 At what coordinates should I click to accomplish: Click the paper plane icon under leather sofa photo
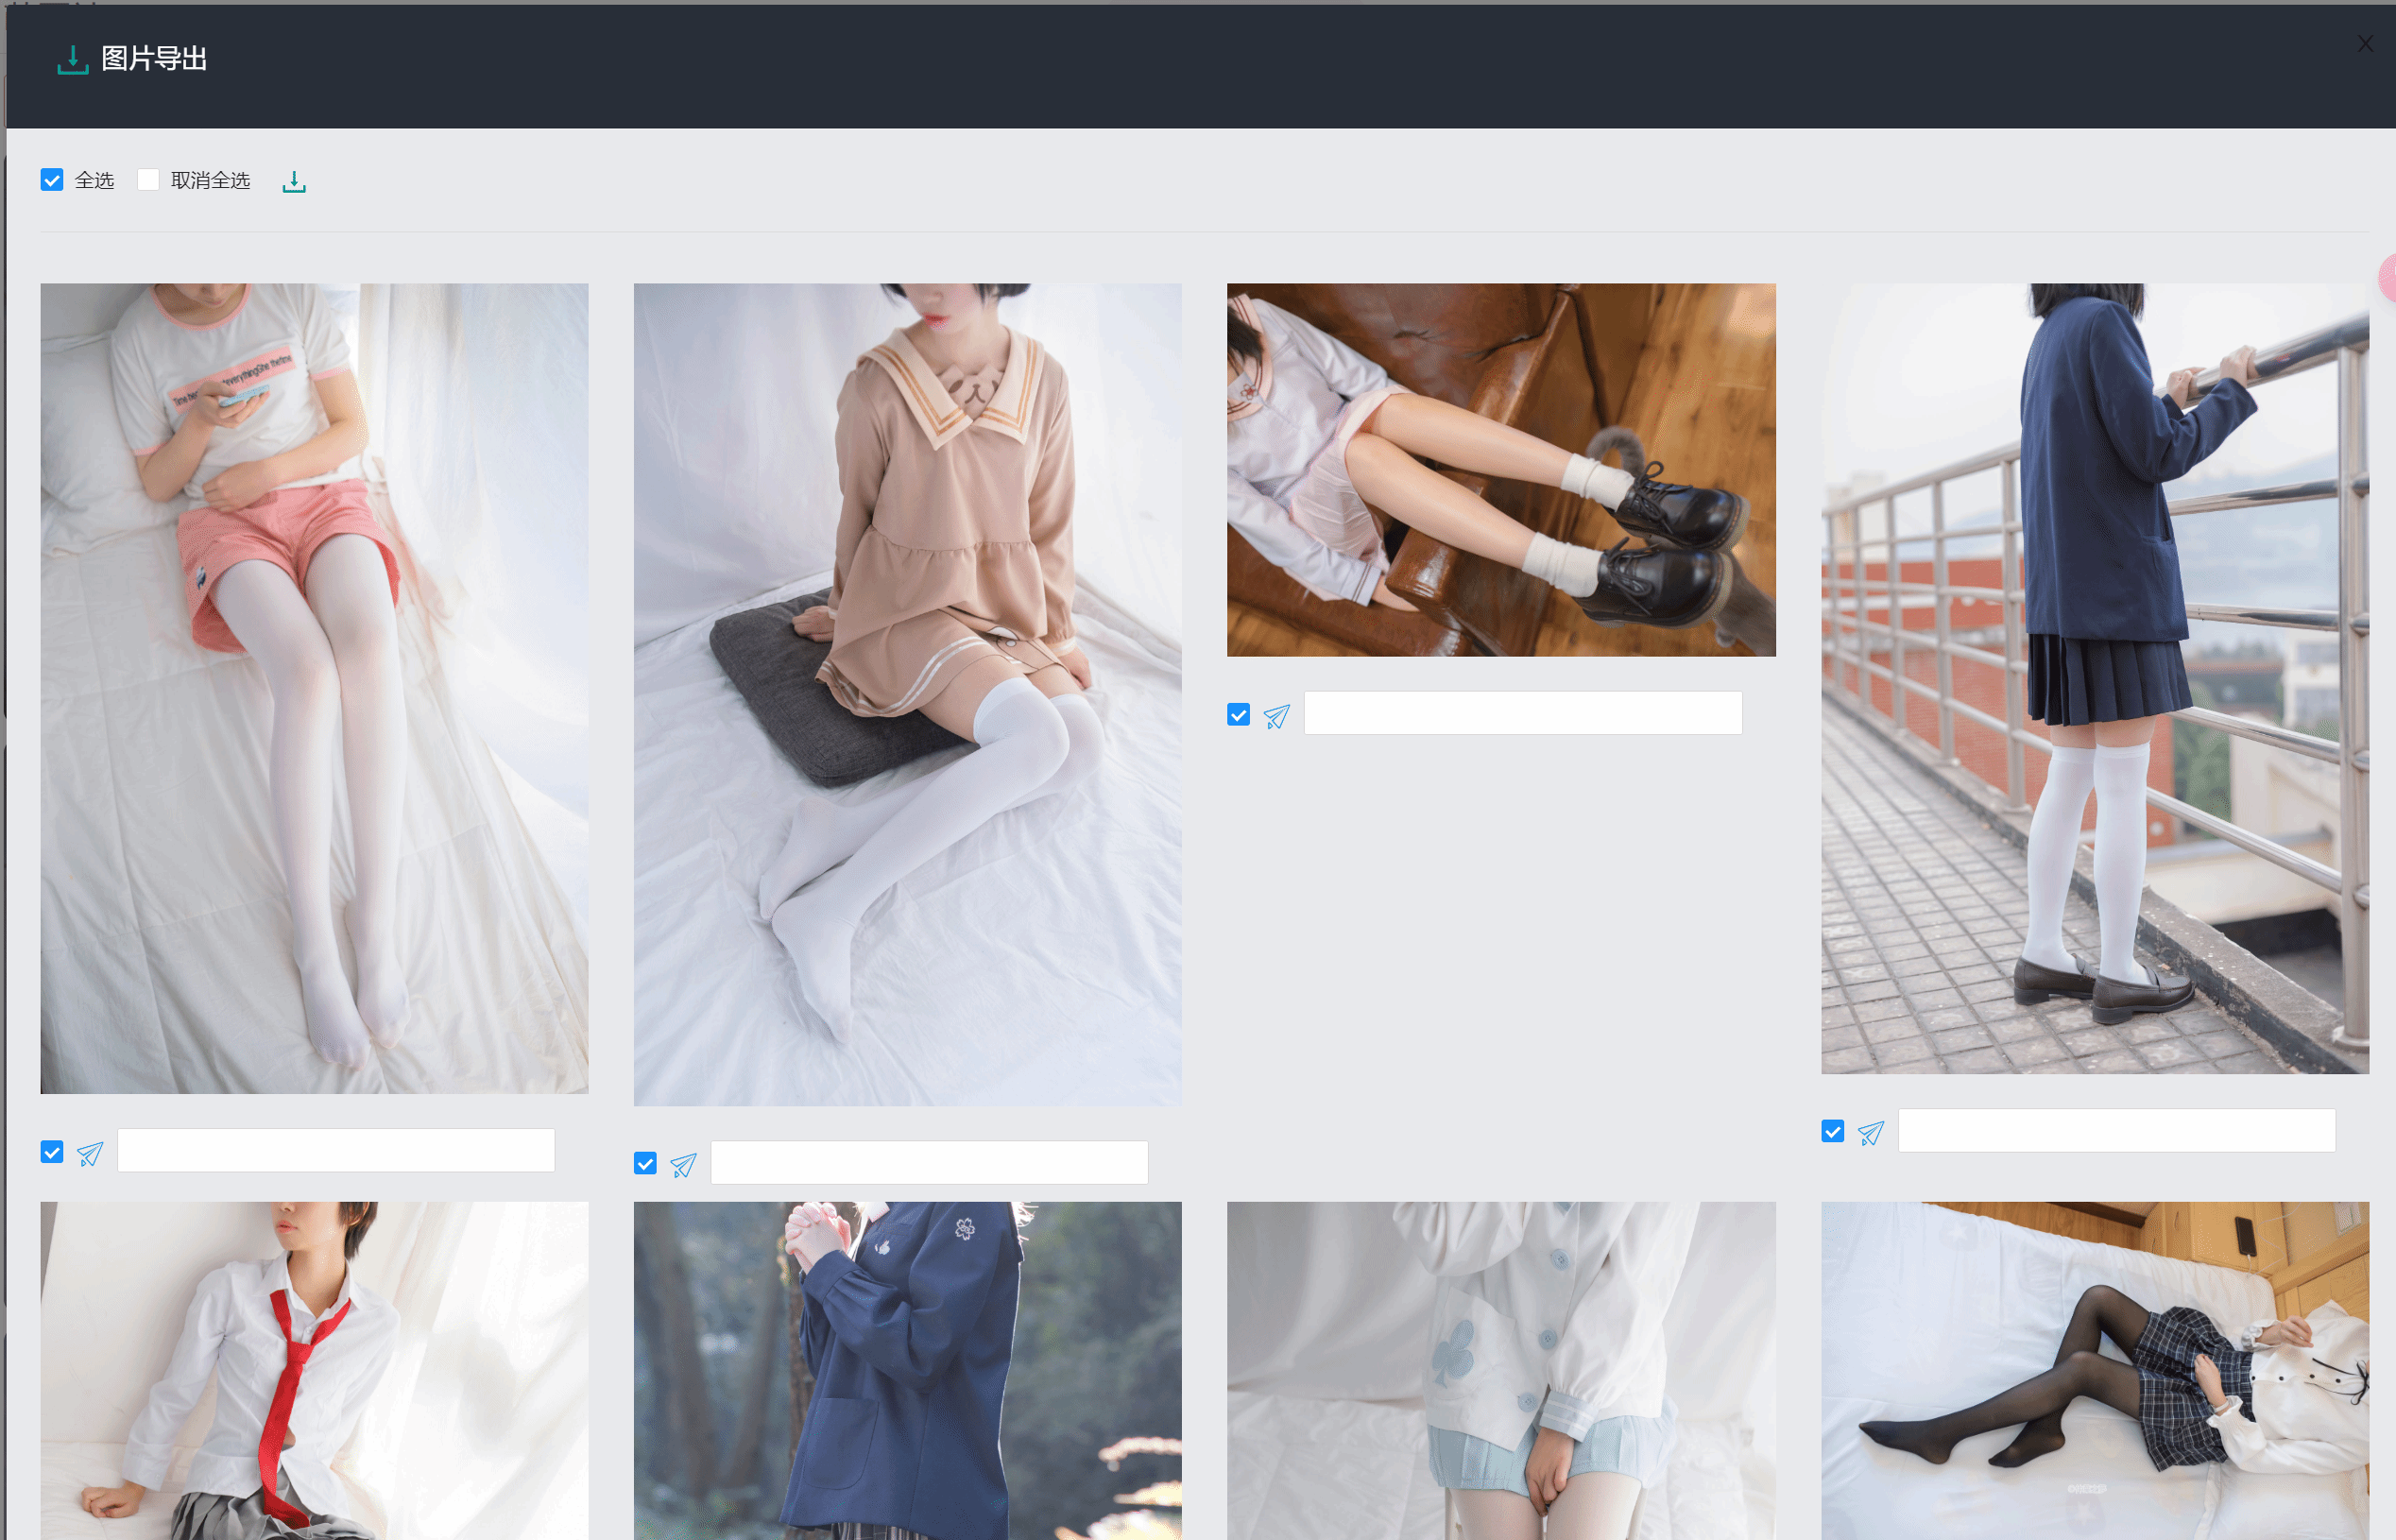point(1276,717)
